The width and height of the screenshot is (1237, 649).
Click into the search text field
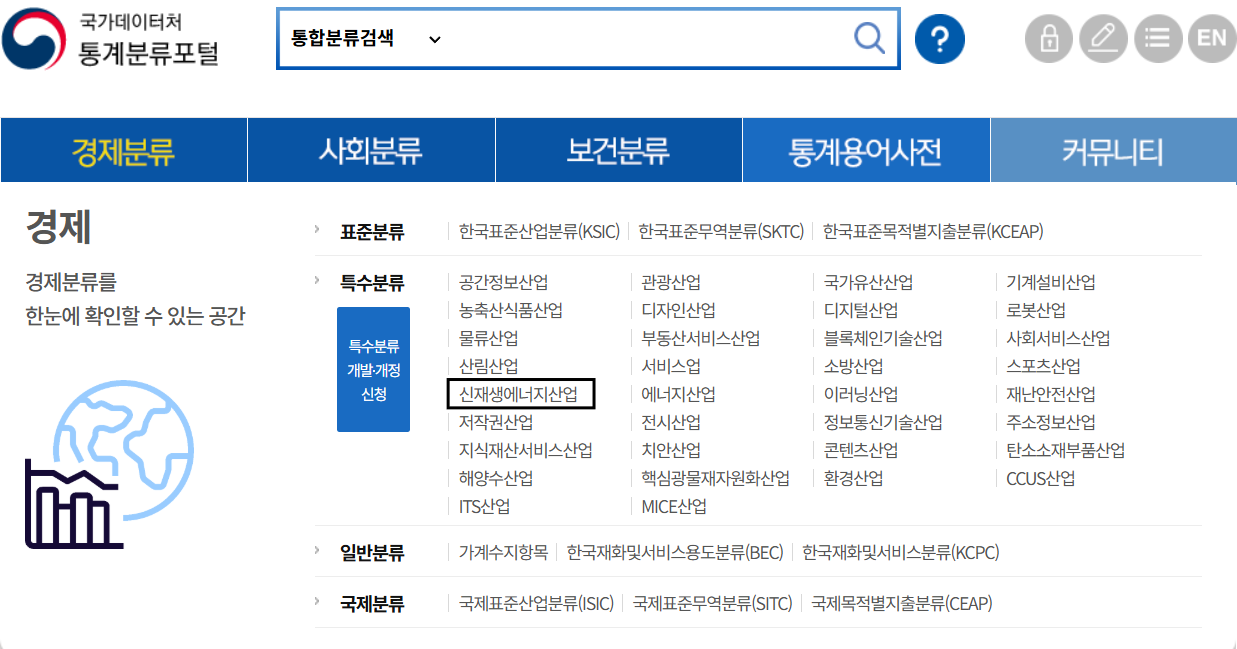[x=640, y=39]
